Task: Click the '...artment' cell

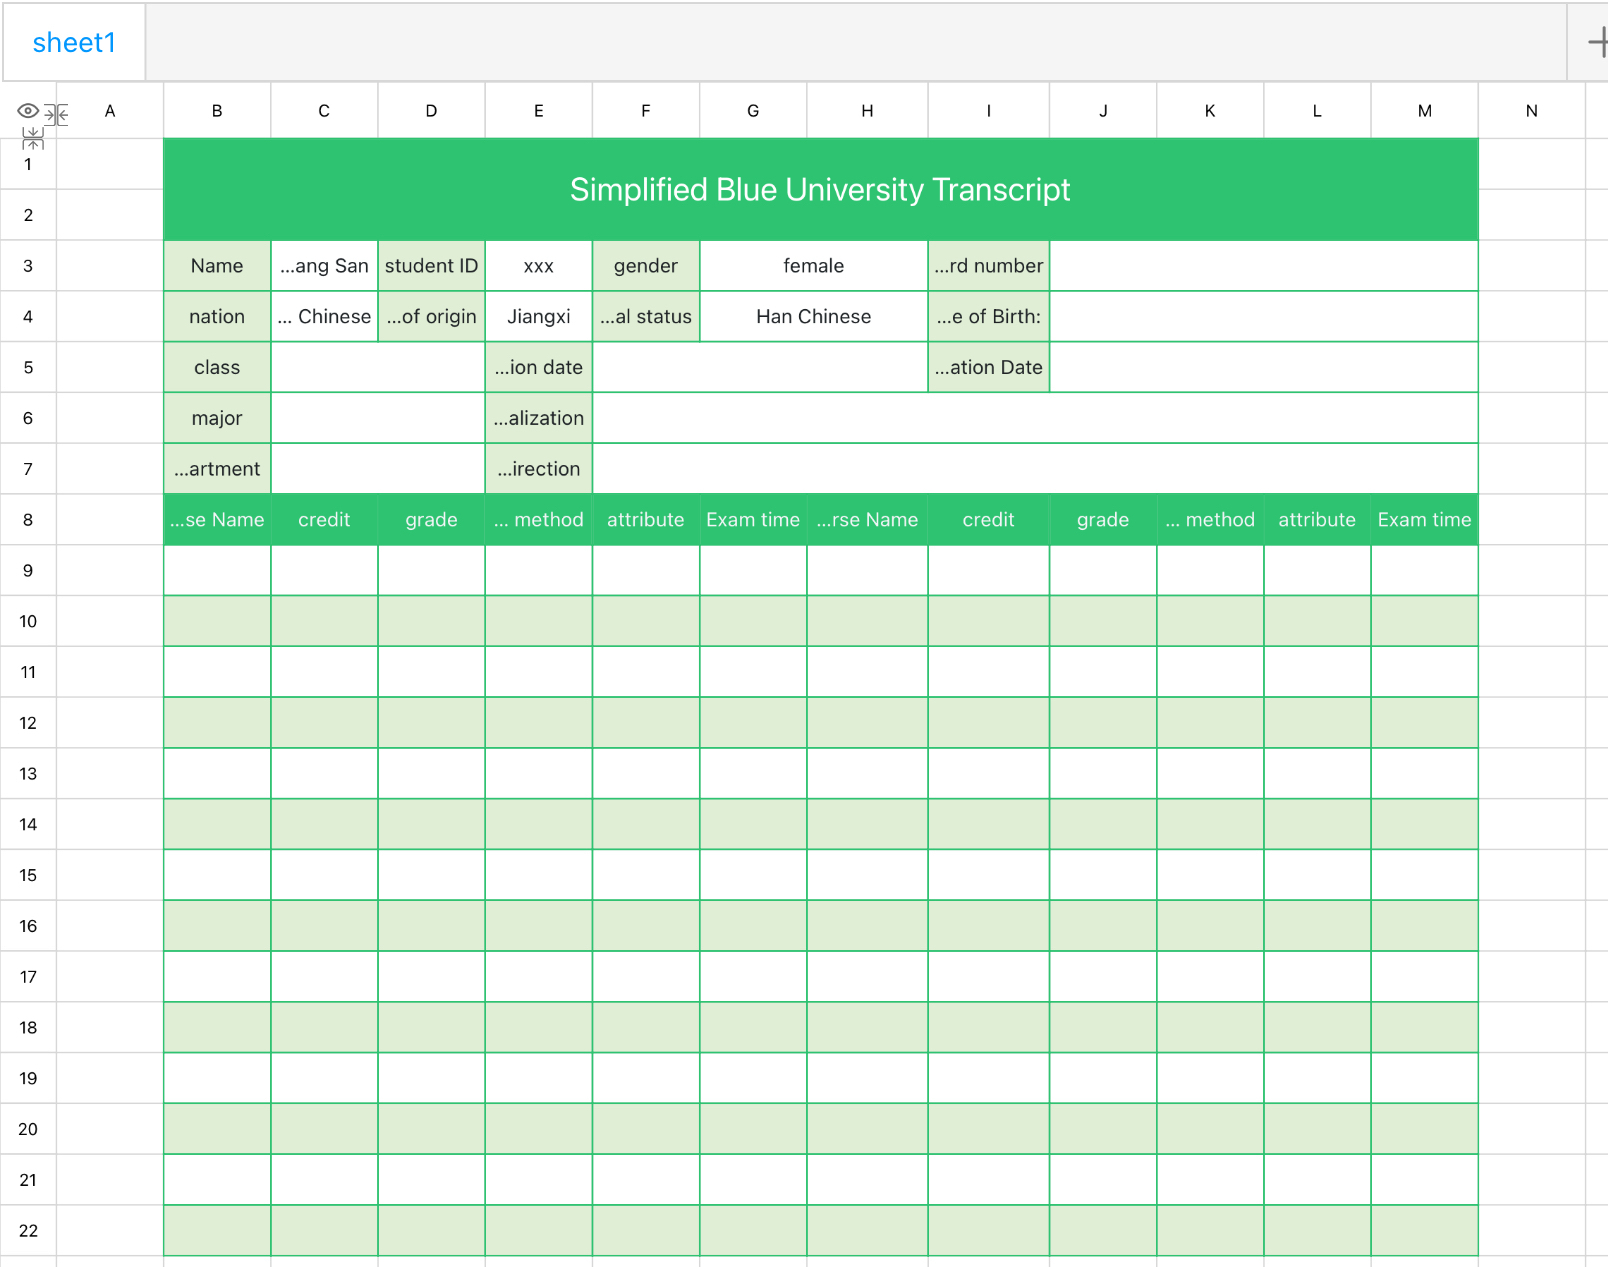Action: tap(217, 469)
